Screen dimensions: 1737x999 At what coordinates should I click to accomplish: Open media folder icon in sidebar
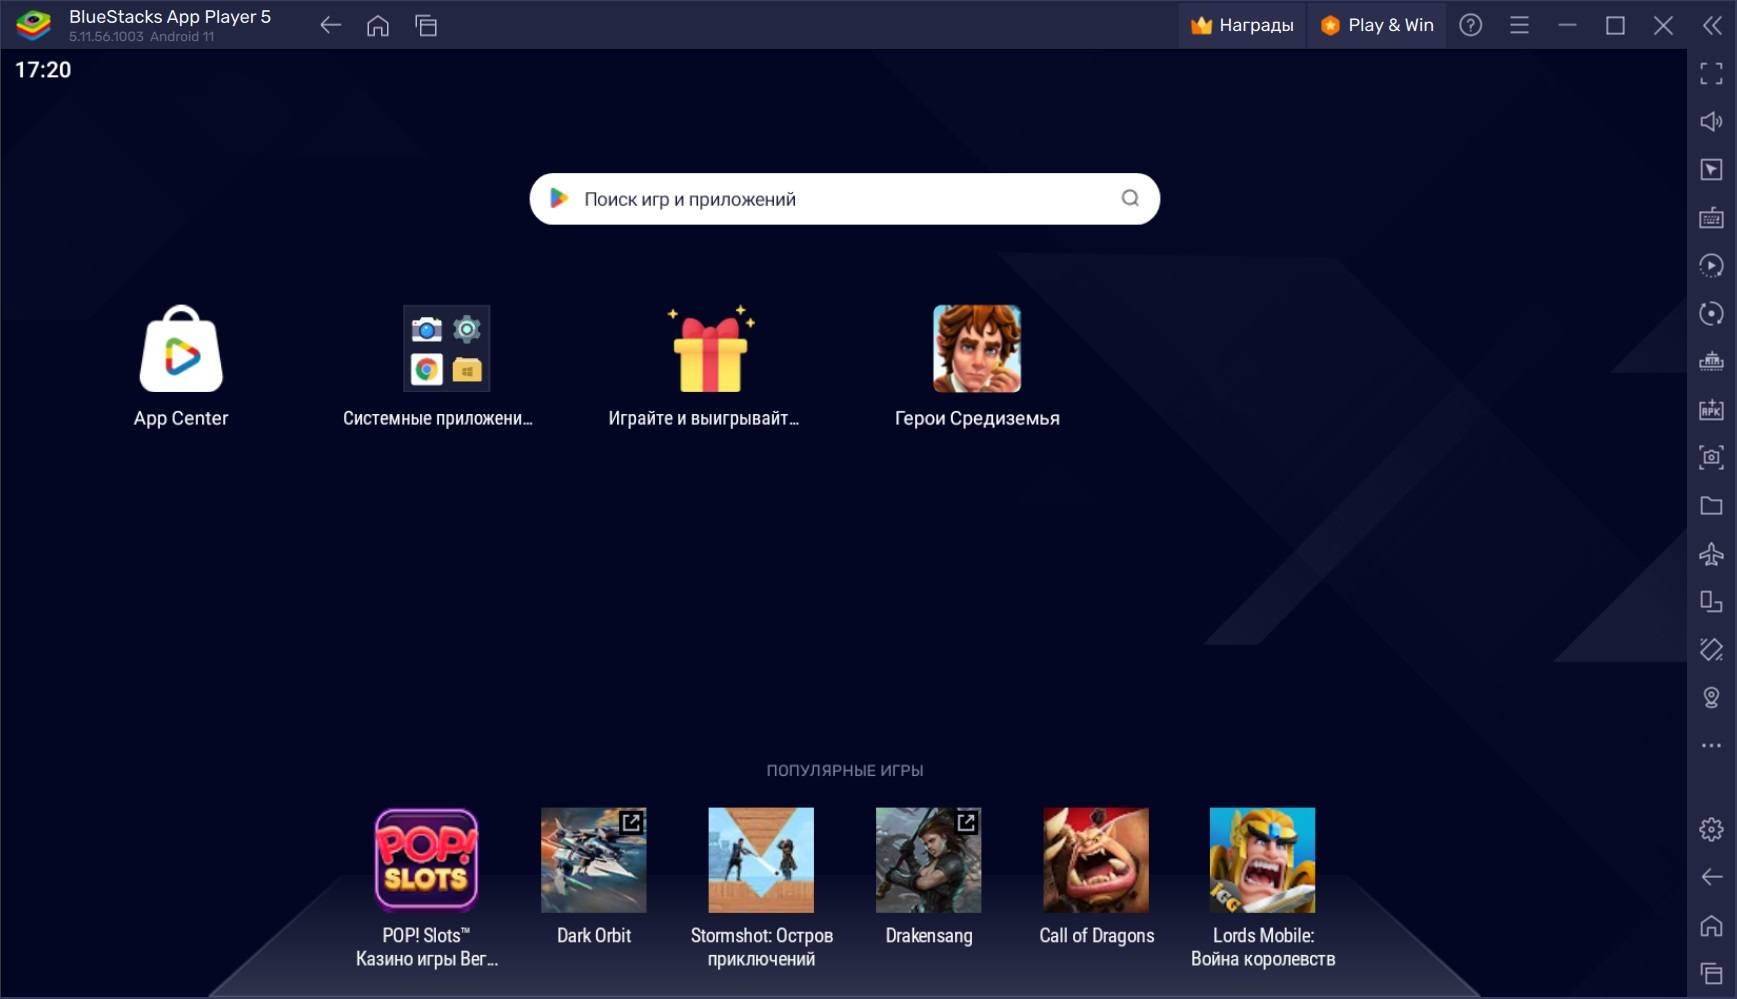pyautogui.click(x=1711, y=505)
